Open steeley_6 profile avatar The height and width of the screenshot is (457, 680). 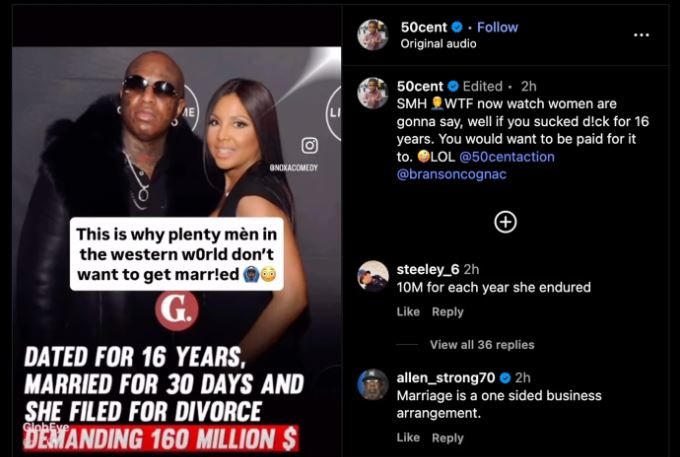coord(373,276)
